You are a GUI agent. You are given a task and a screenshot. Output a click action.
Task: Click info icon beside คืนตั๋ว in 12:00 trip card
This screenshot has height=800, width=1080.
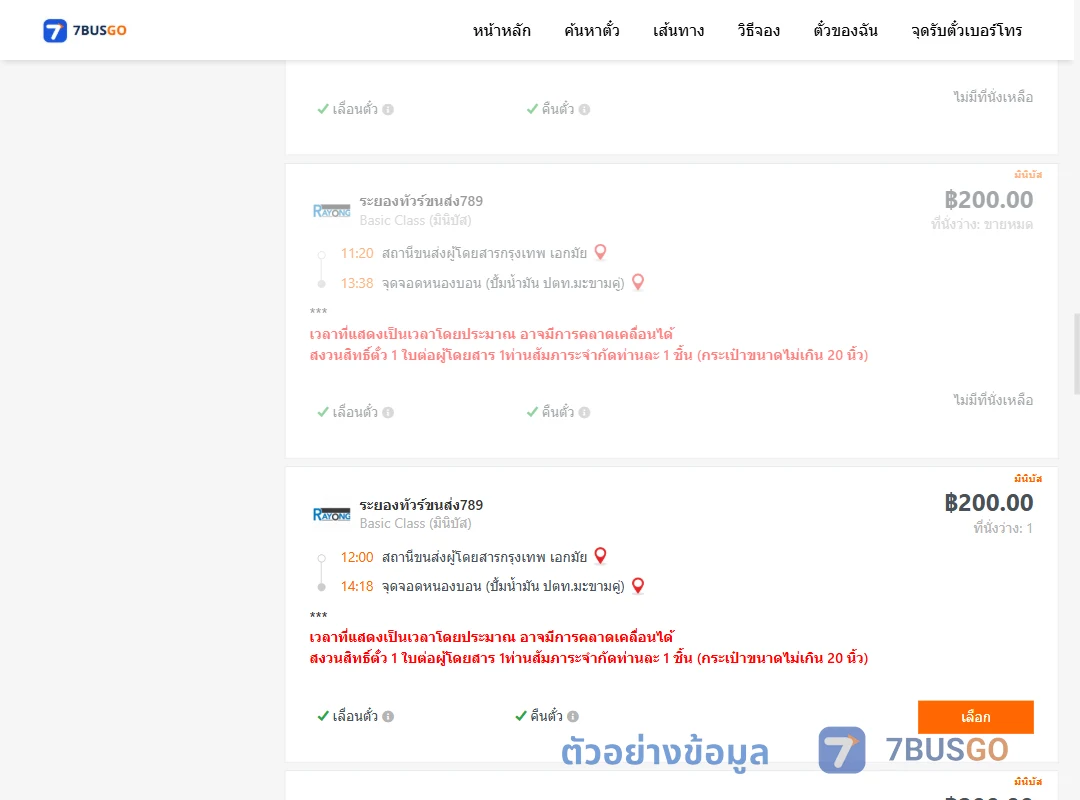573,717
